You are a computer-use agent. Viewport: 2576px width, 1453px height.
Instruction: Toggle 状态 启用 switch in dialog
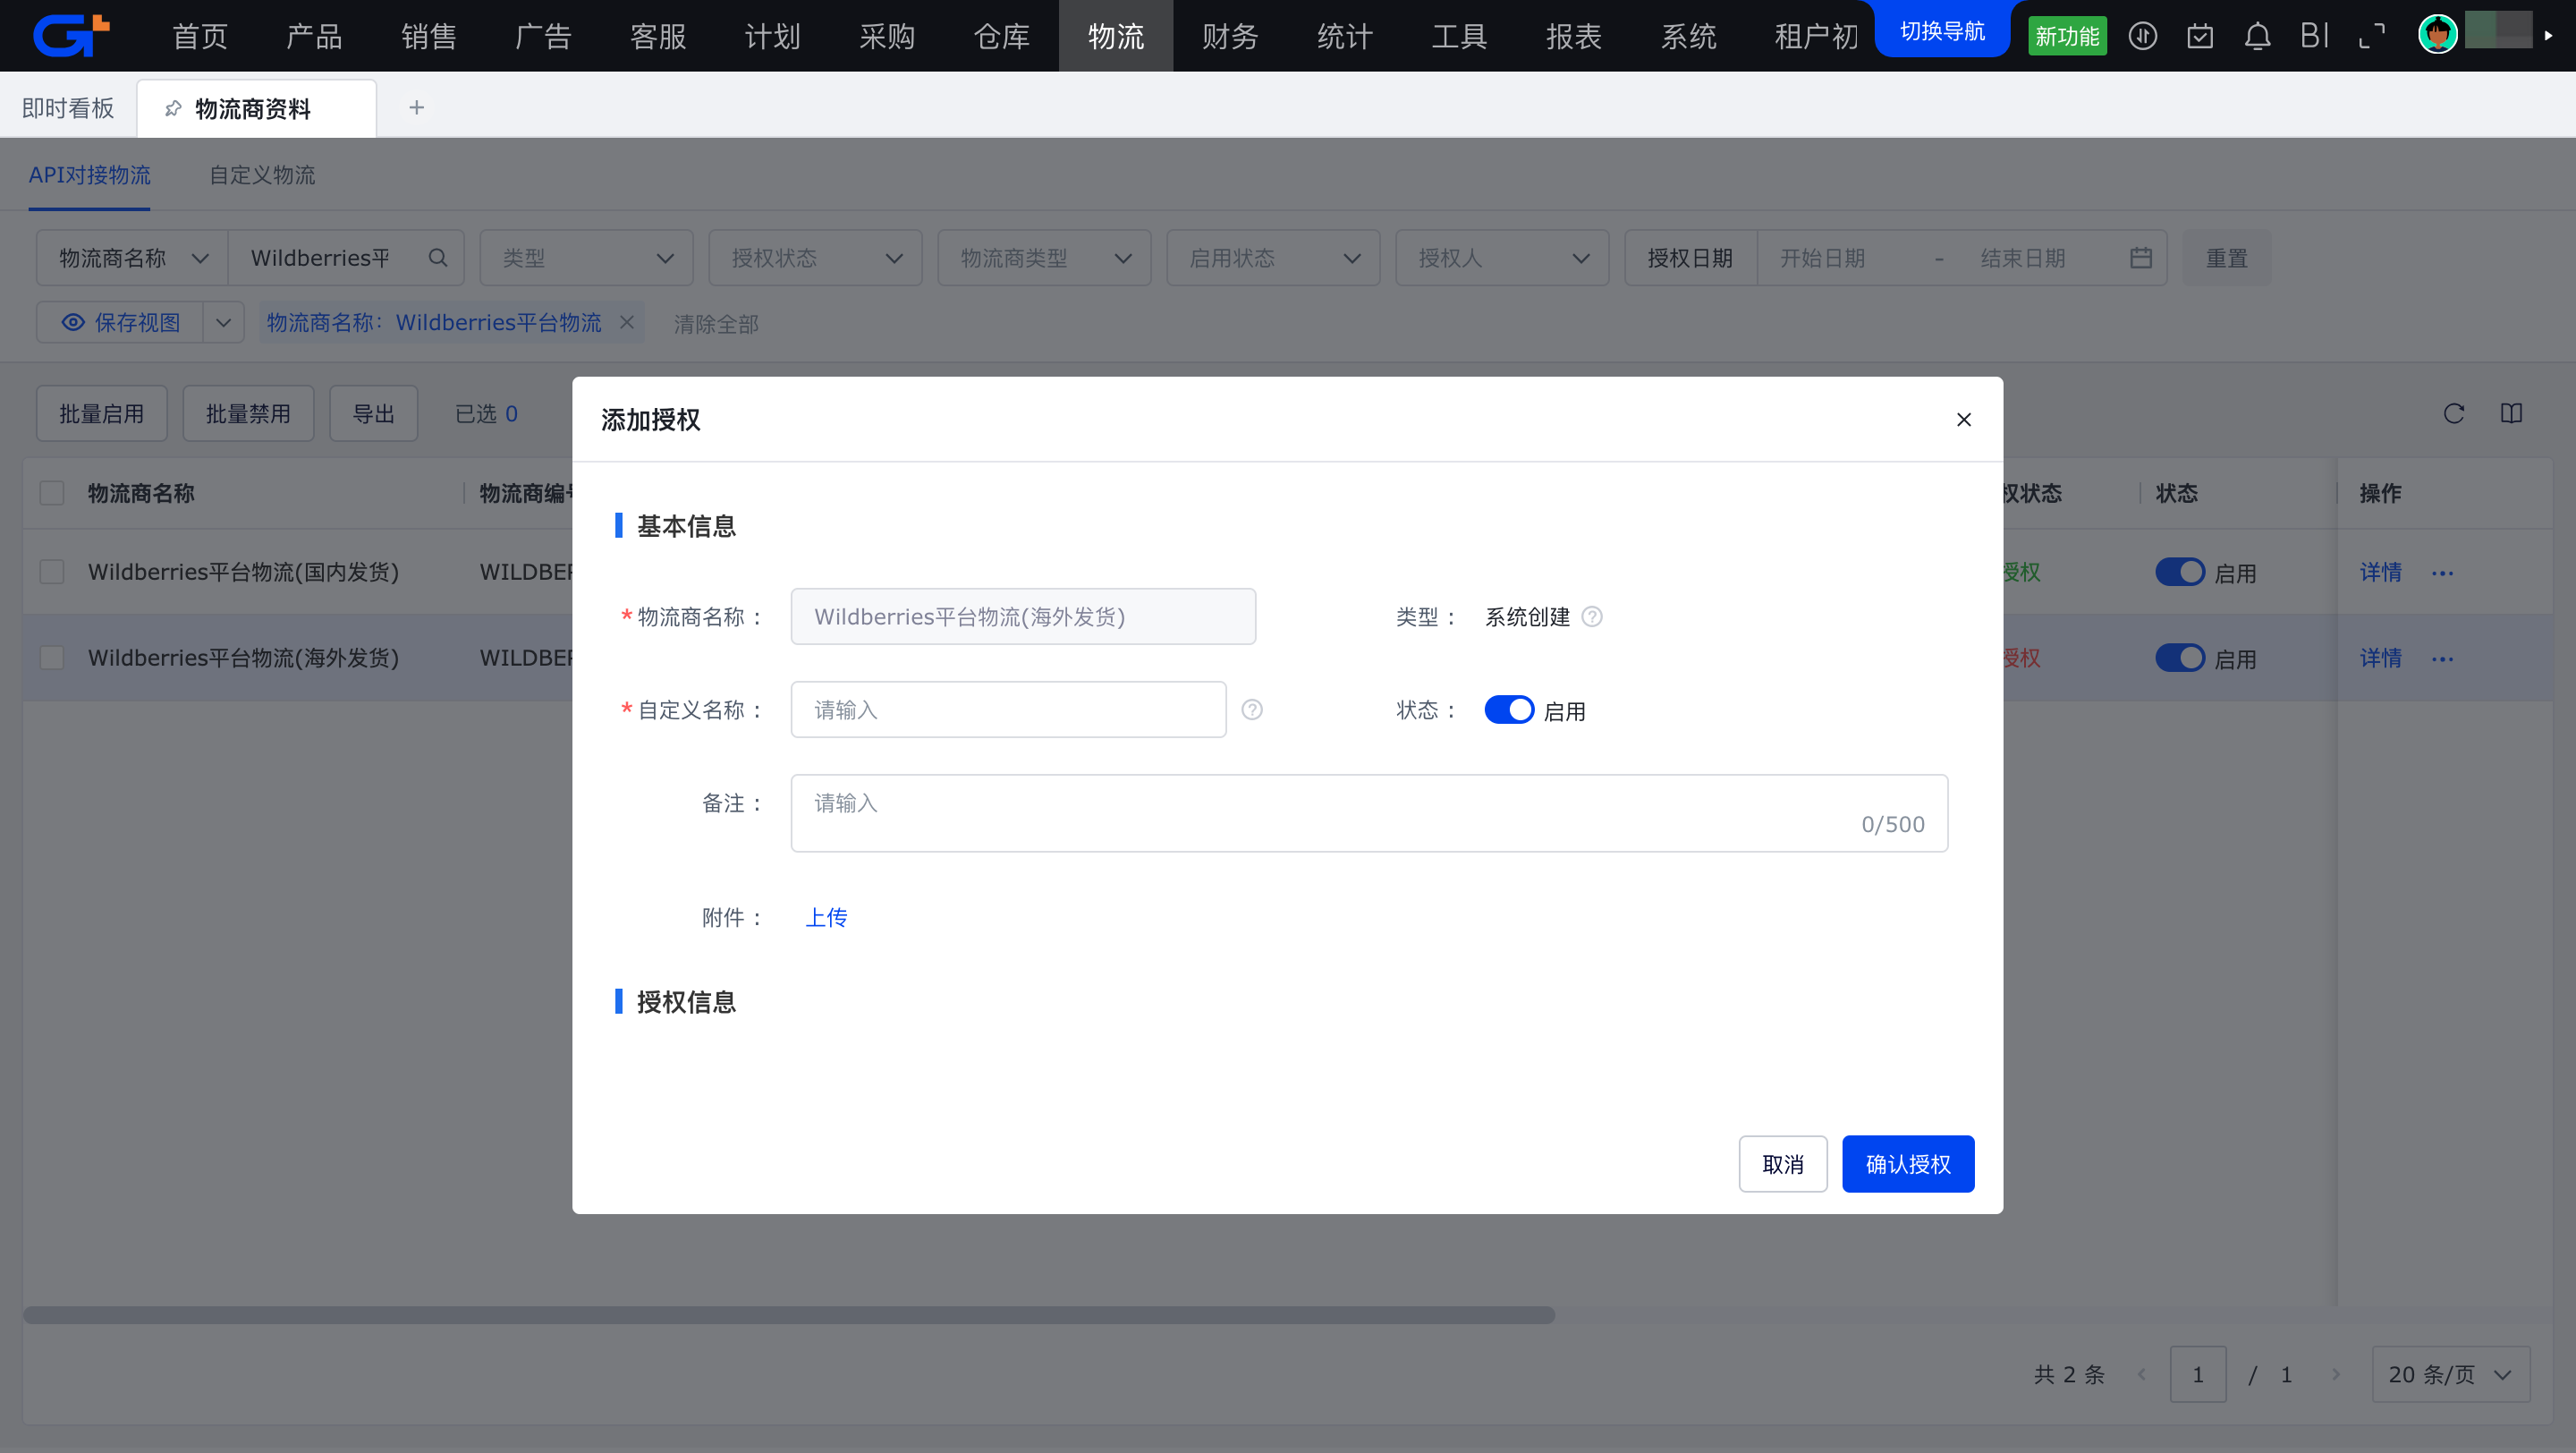tap(1508, 710)
